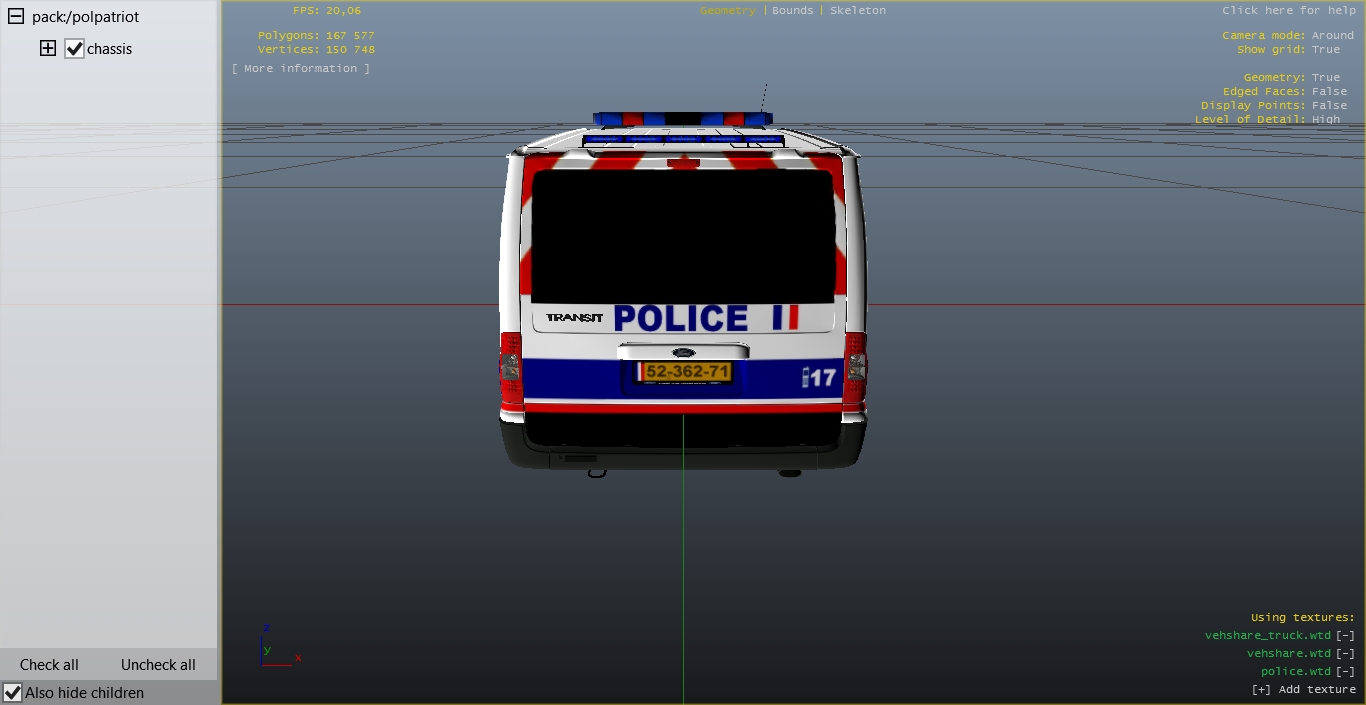Switch to the Geometry view tab

click(x=728, y=11)
